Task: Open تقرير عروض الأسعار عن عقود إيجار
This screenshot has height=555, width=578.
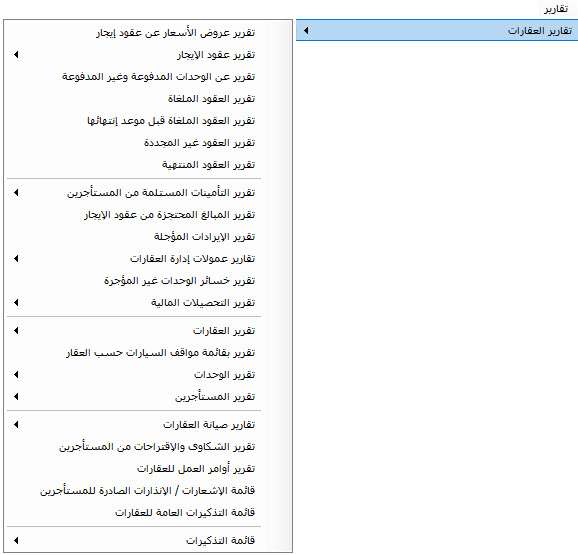Action: click(x=175, y=33)
